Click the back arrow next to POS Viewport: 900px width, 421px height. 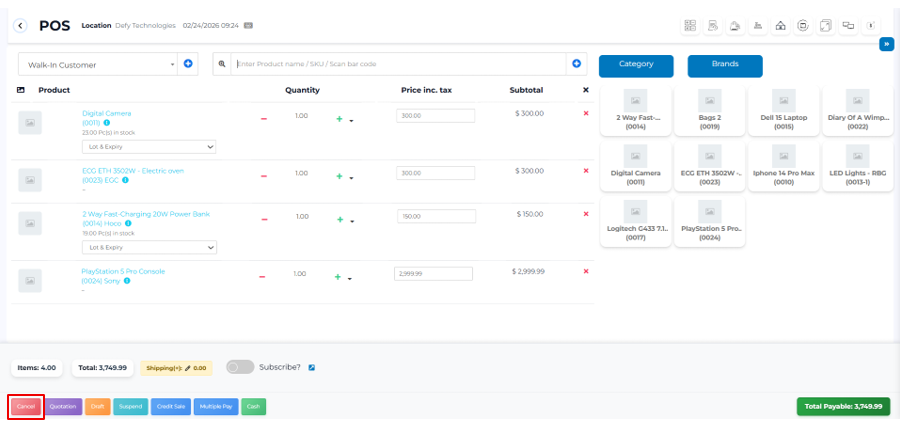(21, 25)
